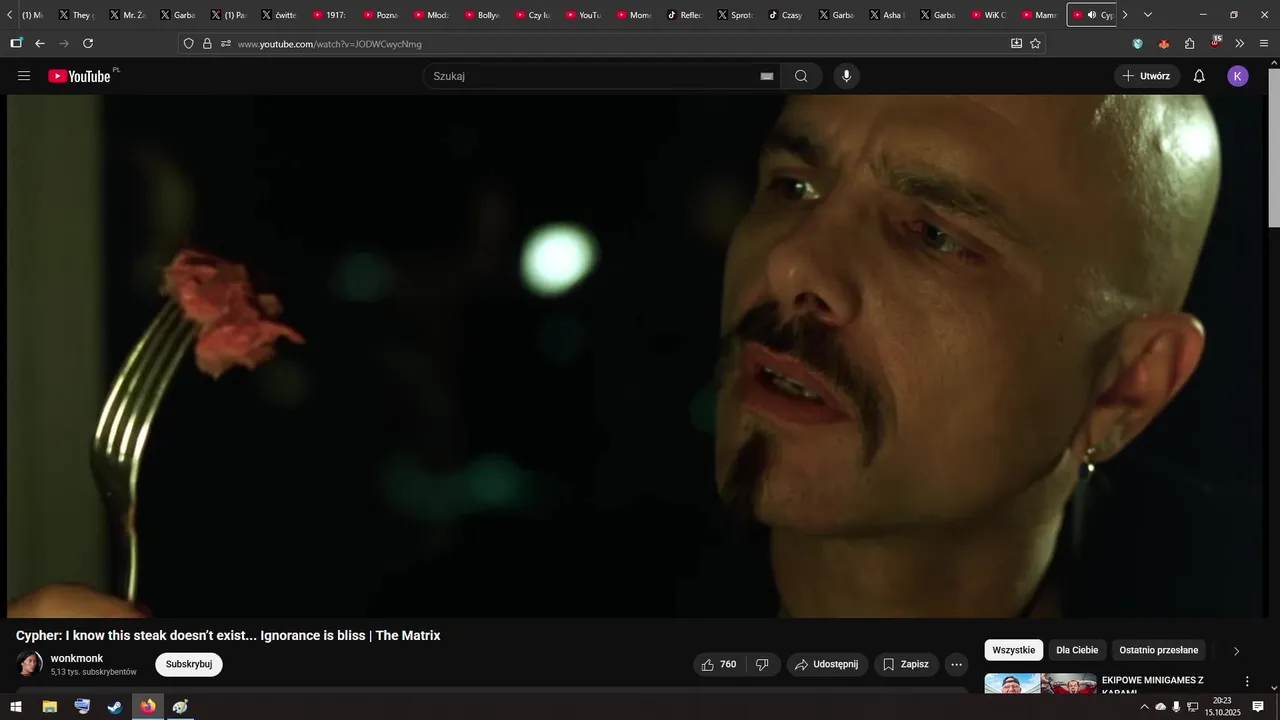Switch to the 'ćwitte' X tab
The height and width of the screenshot is (720, 1280).
point(278,15)
